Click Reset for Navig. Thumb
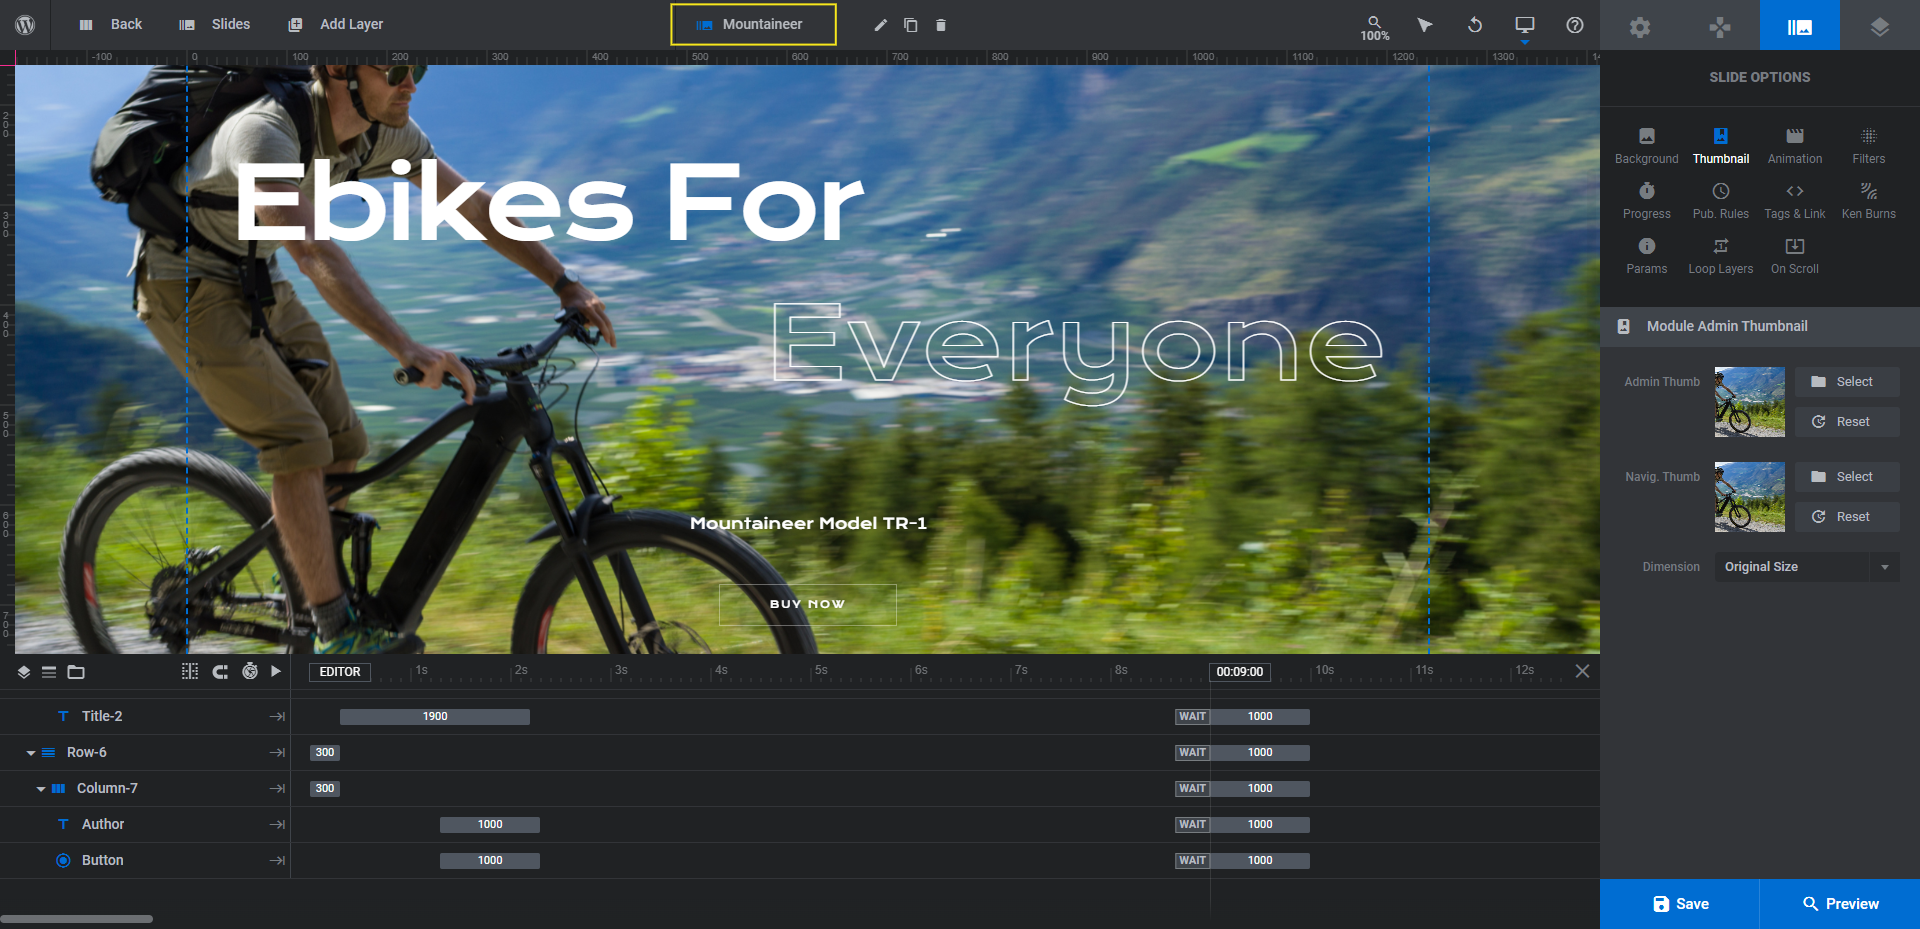The height and width of the screenshot is (929, 1920). [1847, 517]
